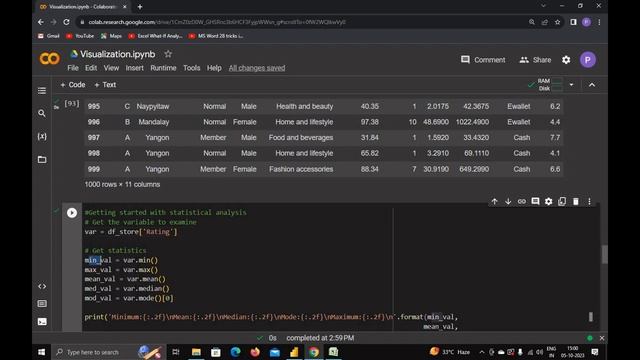Open the Runtime menu
This screenshot has height=360, width=640.
[163, 68]
